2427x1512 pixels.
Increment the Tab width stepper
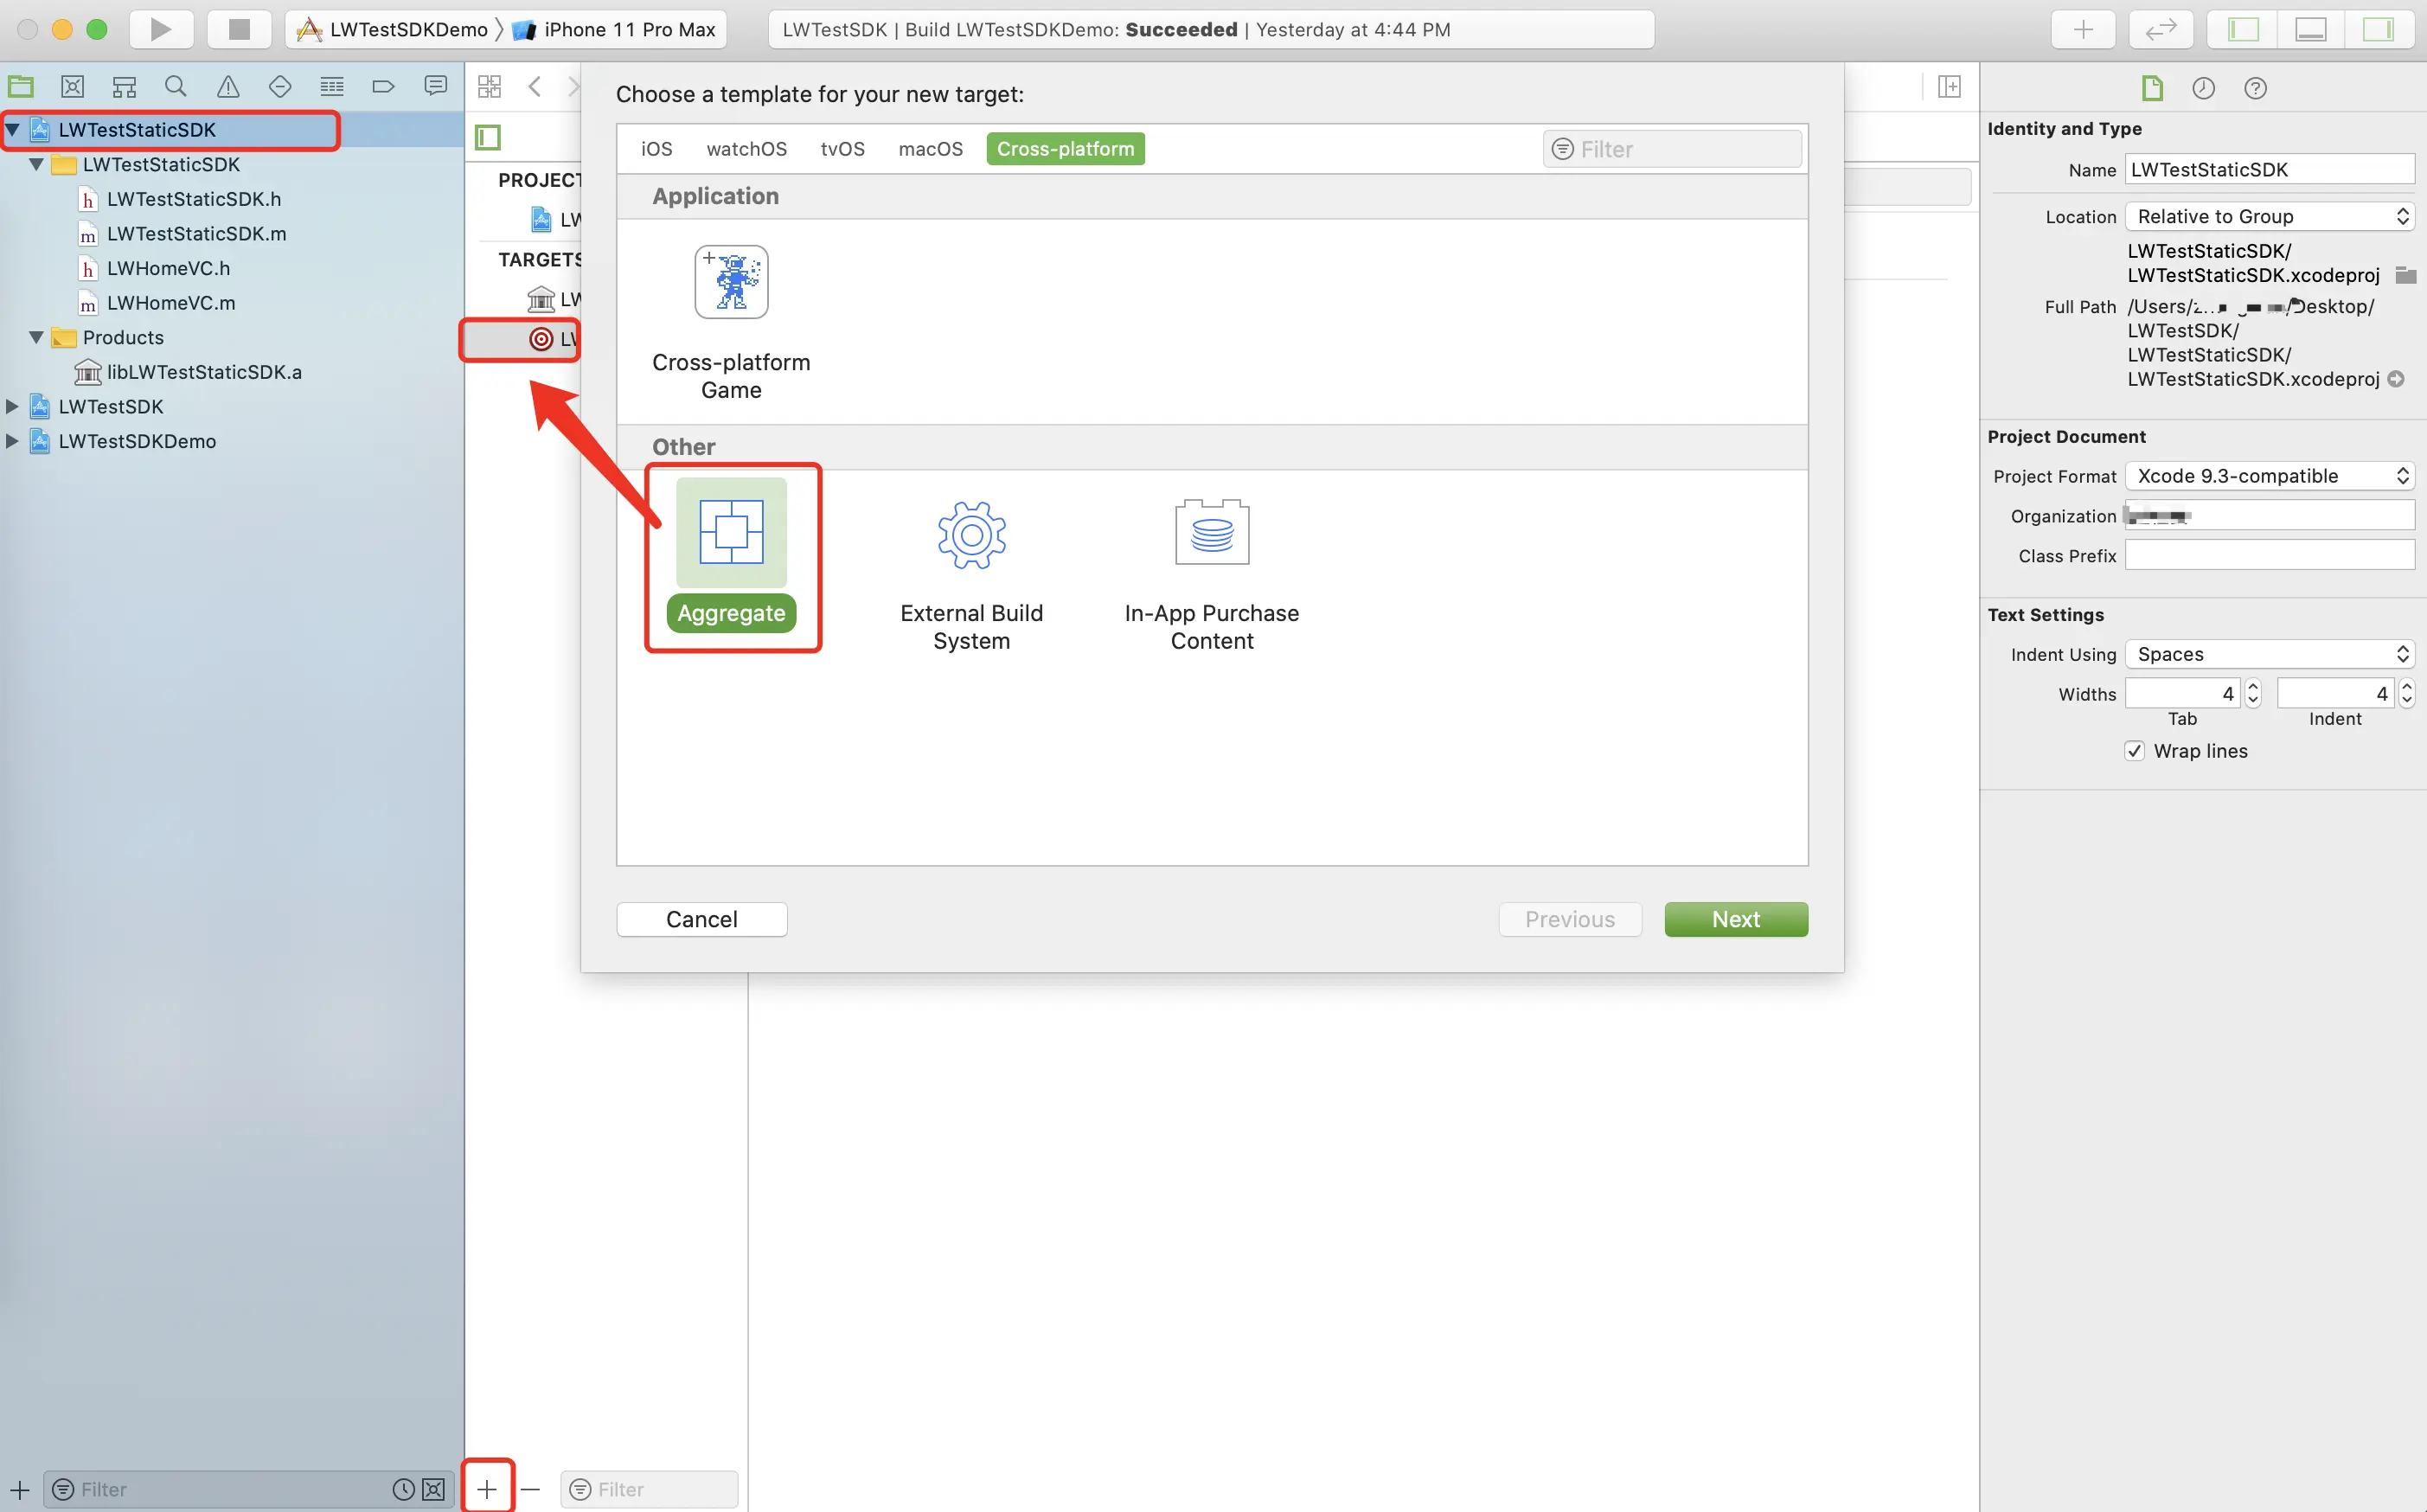coord(2253,687)
